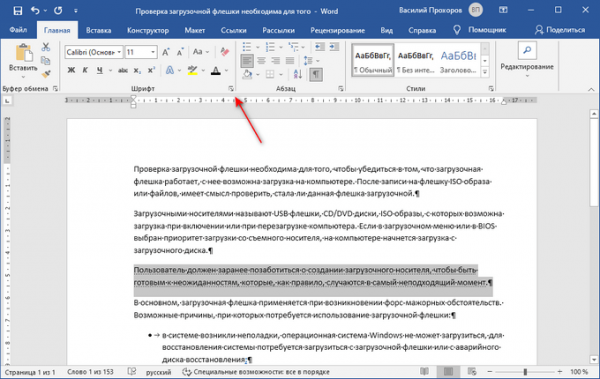Apply the Без интервала style
Image resolution: width=600 pixels, height=379 pixels.
[416, 60]
